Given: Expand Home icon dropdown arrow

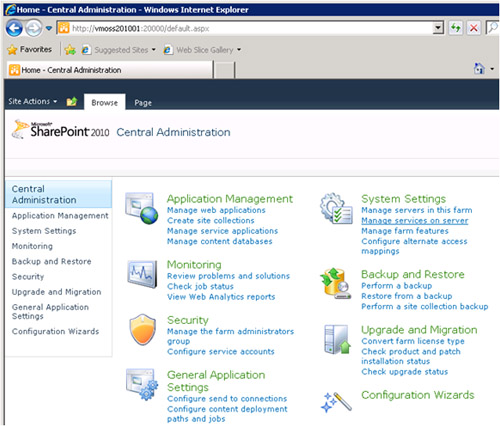Looking at the screenshot, I should pos(492,69).
